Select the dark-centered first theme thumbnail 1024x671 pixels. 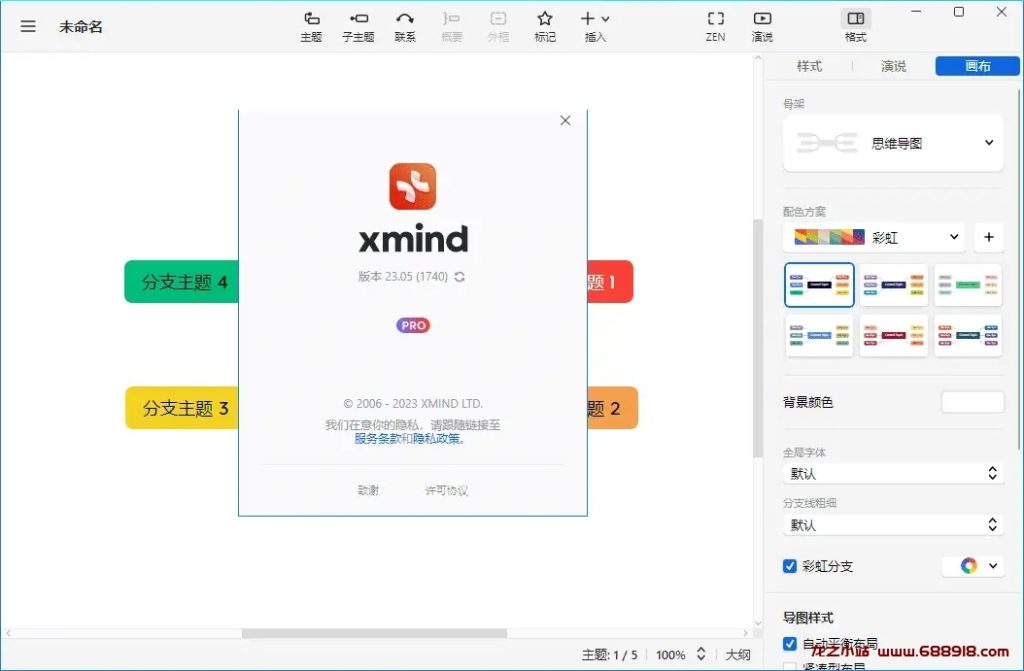tap(819, 285)
